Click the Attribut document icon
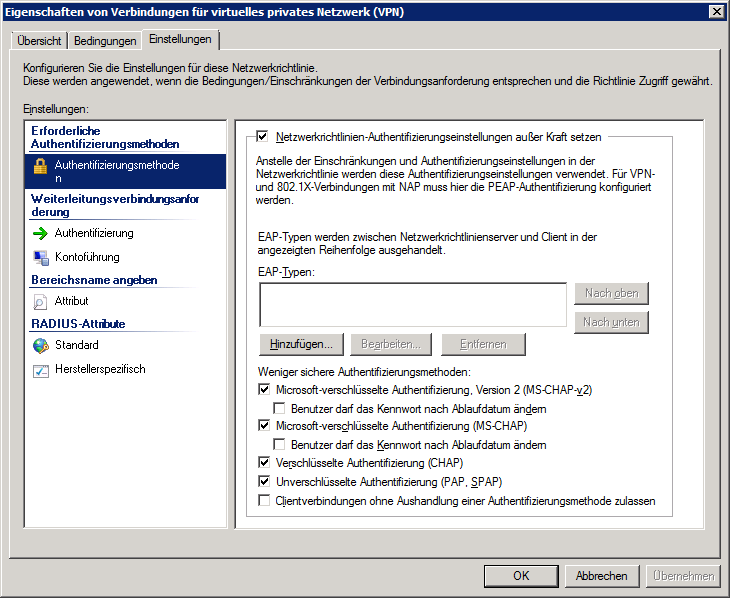730x598 pixels. pos(40,301)
